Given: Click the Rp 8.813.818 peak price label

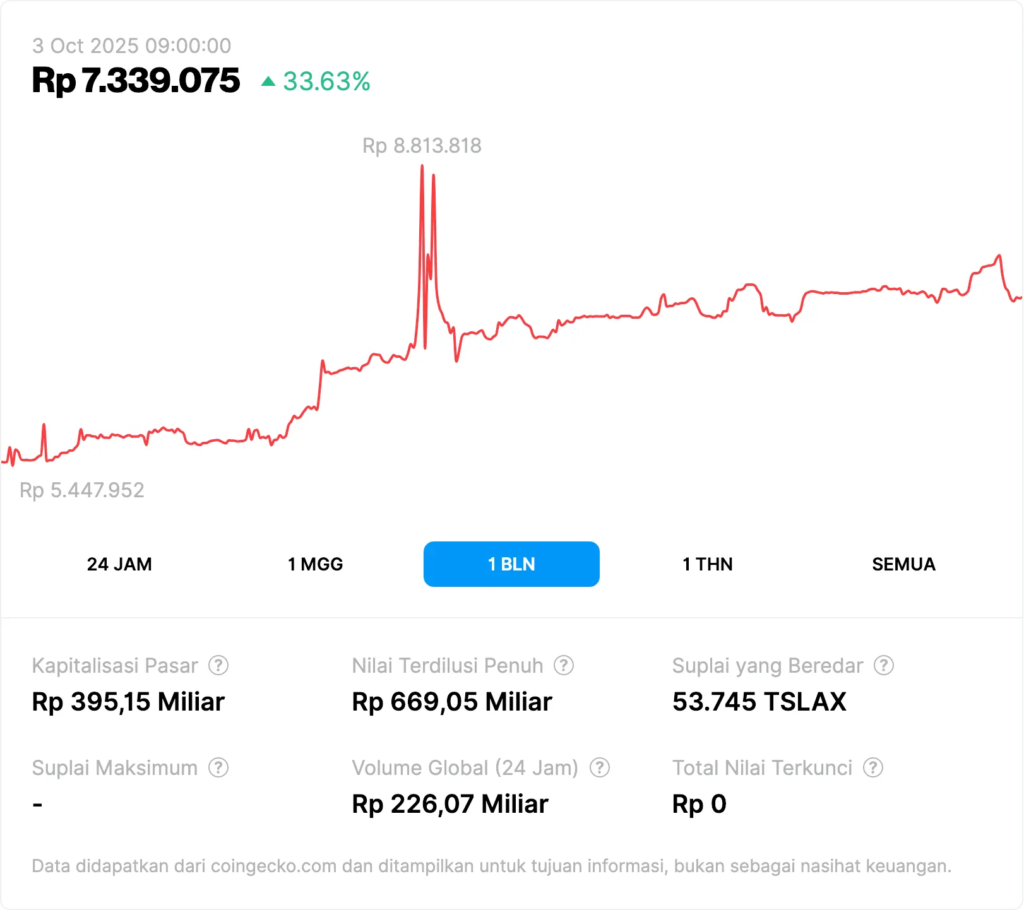Looking at the screenshot, I should click(421, 146).
